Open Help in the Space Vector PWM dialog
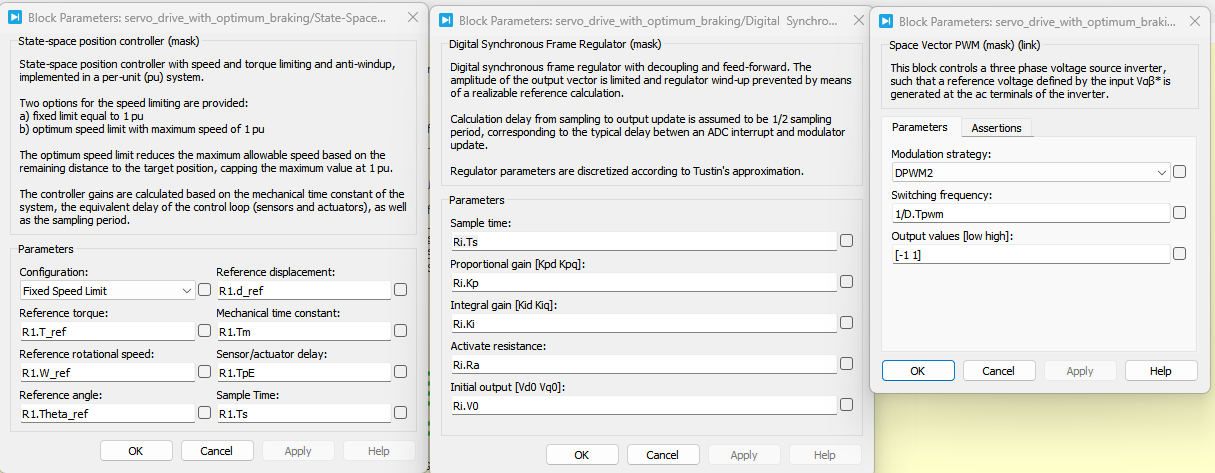 point(1161,371)
